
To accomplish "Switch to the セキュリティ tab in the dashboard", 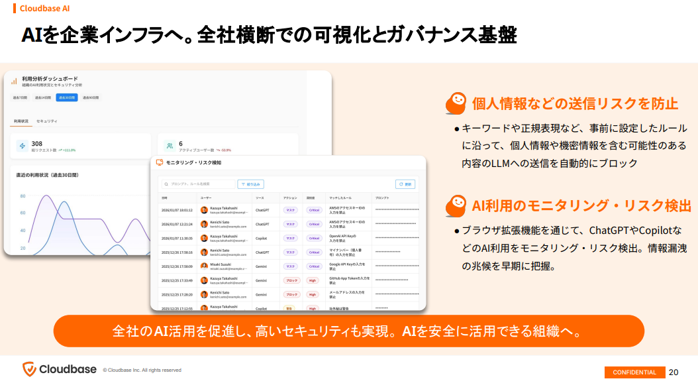I will 47,121.
